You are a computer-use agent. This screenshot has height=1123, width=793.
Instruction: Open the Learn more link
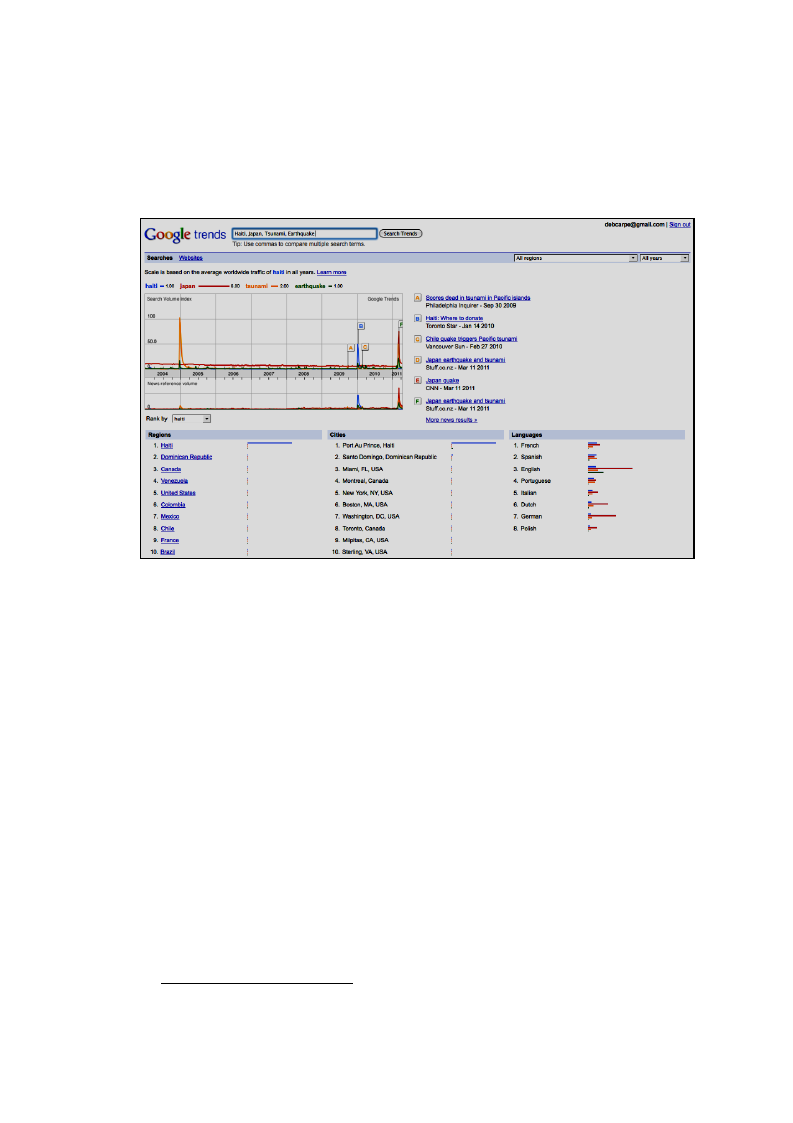332,272
